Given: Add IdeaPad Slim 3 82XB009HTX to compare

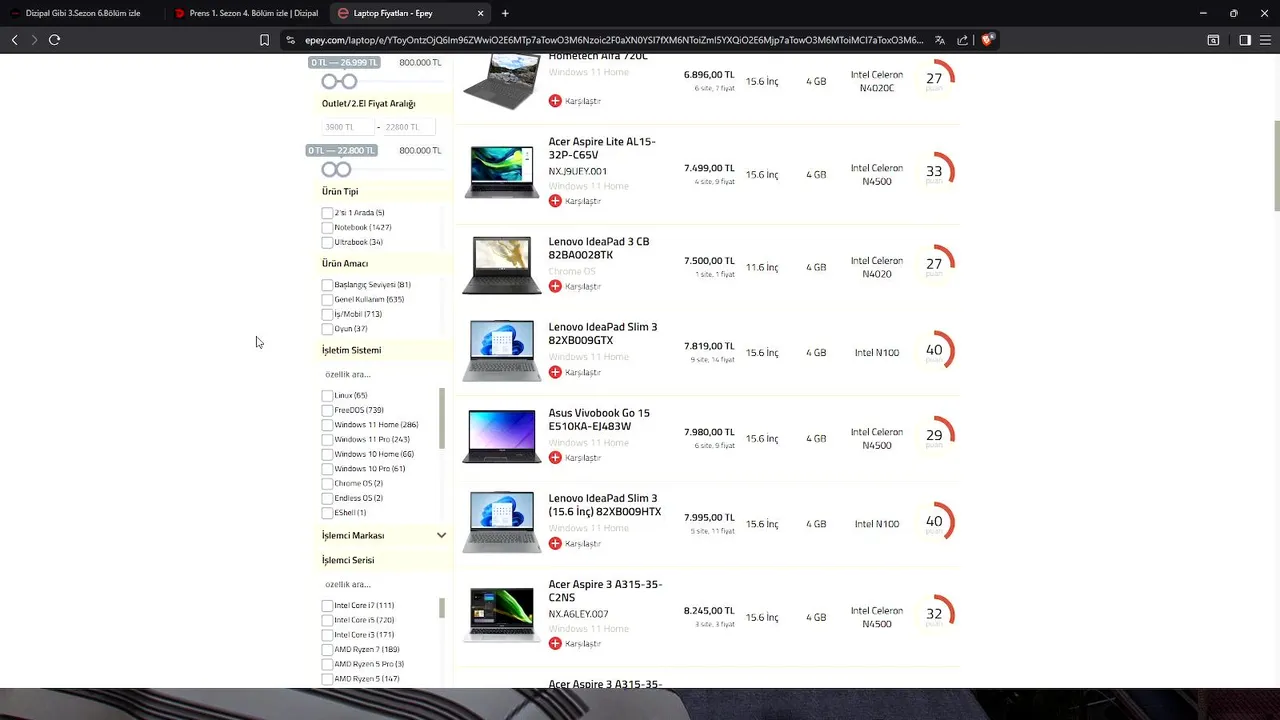Looking at the screenshot, I should point(555,544).
